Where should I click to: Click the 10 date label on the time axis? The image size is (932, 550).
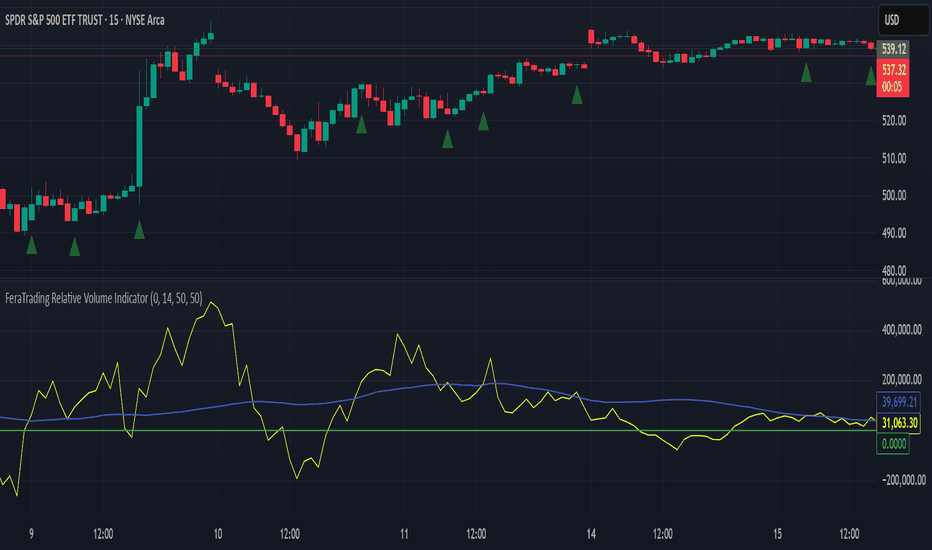pos(218,534)
